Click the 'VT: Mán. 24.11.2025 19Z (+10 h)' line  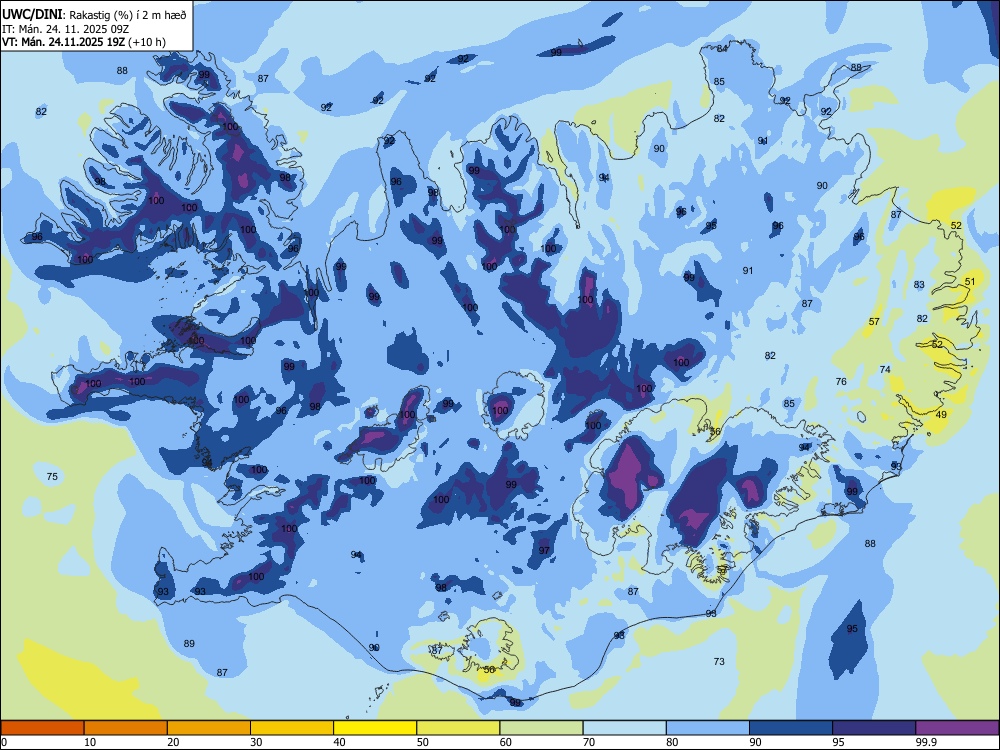pyautogui.click(x=84, y=42)
